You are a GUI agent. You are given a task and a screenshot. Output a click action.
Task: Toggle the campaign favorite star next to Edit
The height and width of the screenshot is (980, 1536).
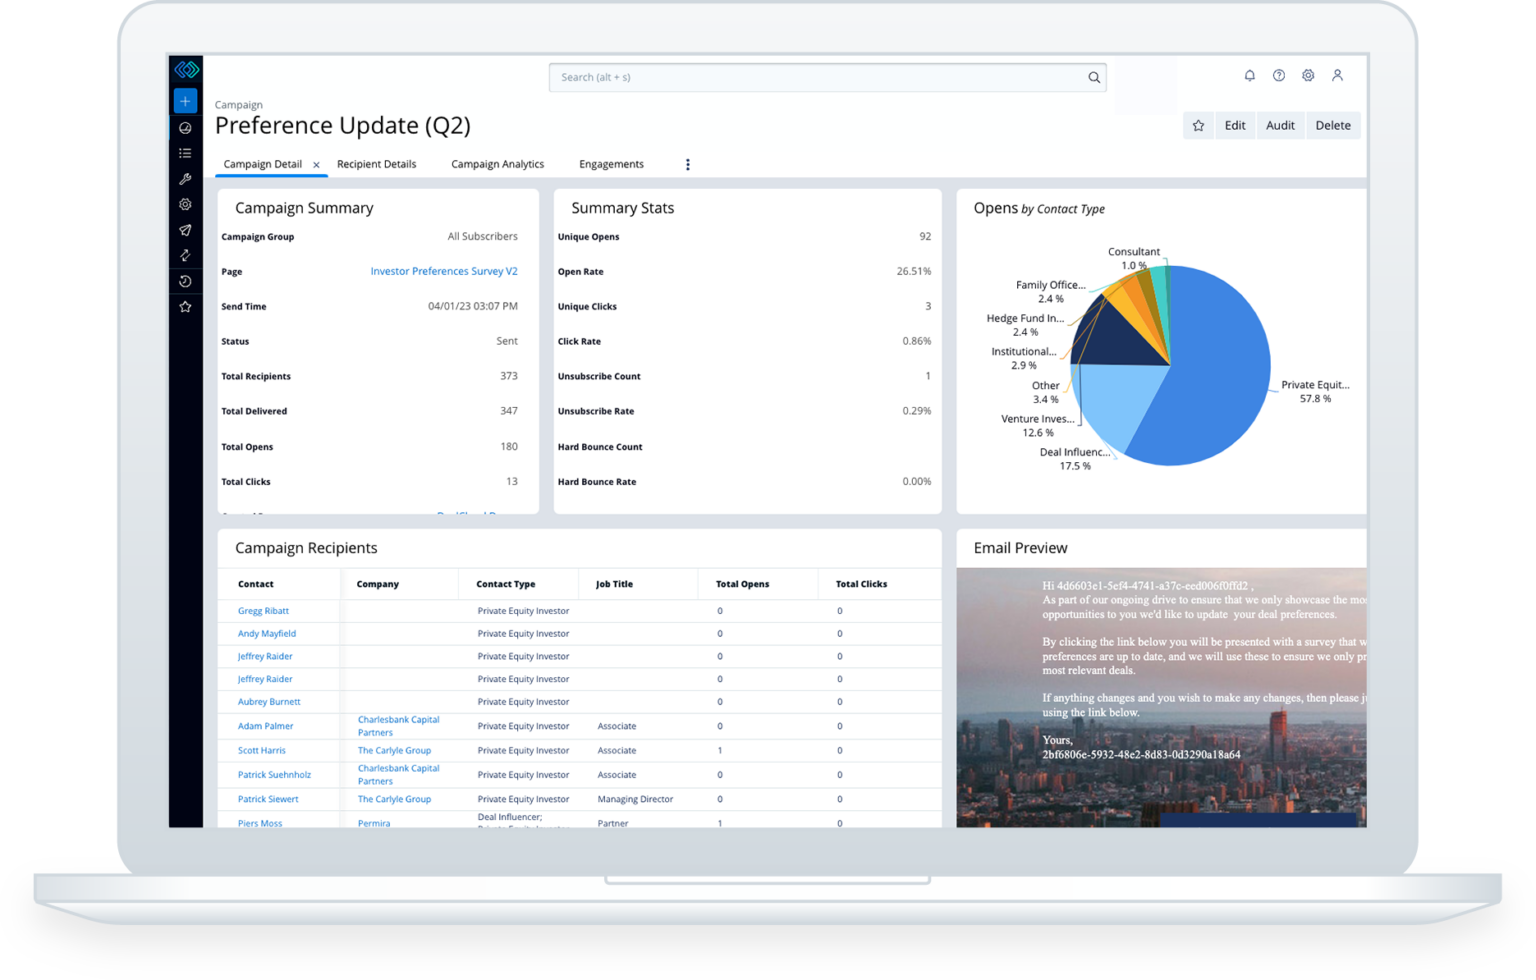[x=1198, y=124]
